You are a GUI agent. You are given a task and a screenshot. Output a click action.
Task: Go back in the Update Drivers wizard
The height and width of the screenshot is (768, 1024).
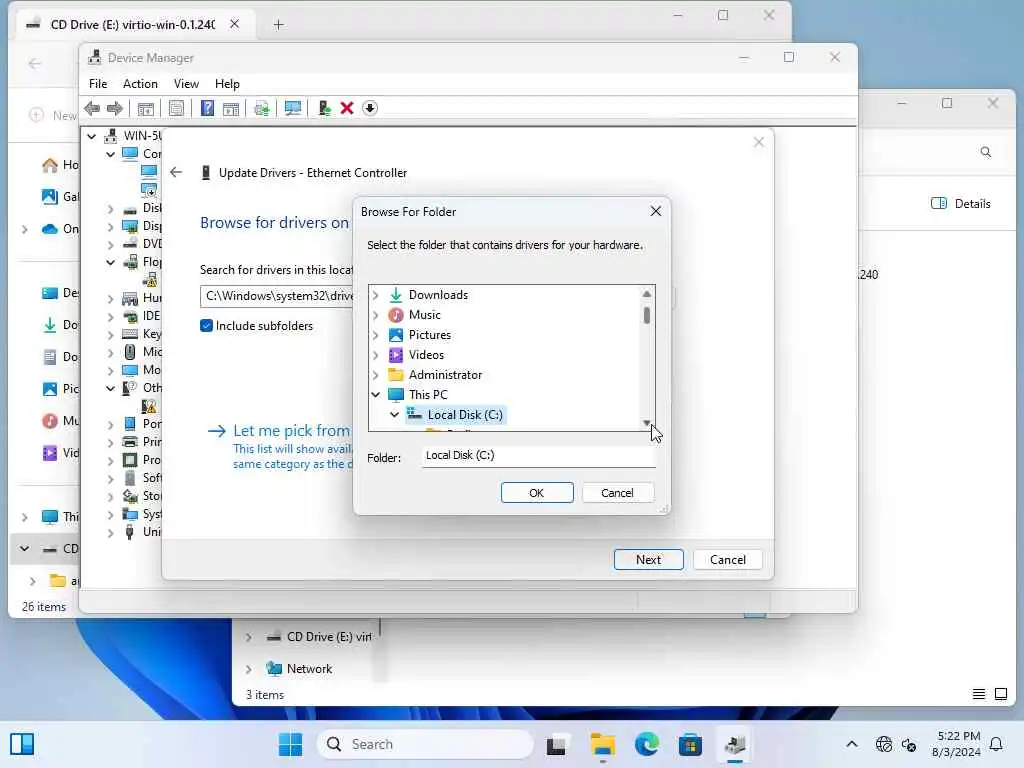176,172
